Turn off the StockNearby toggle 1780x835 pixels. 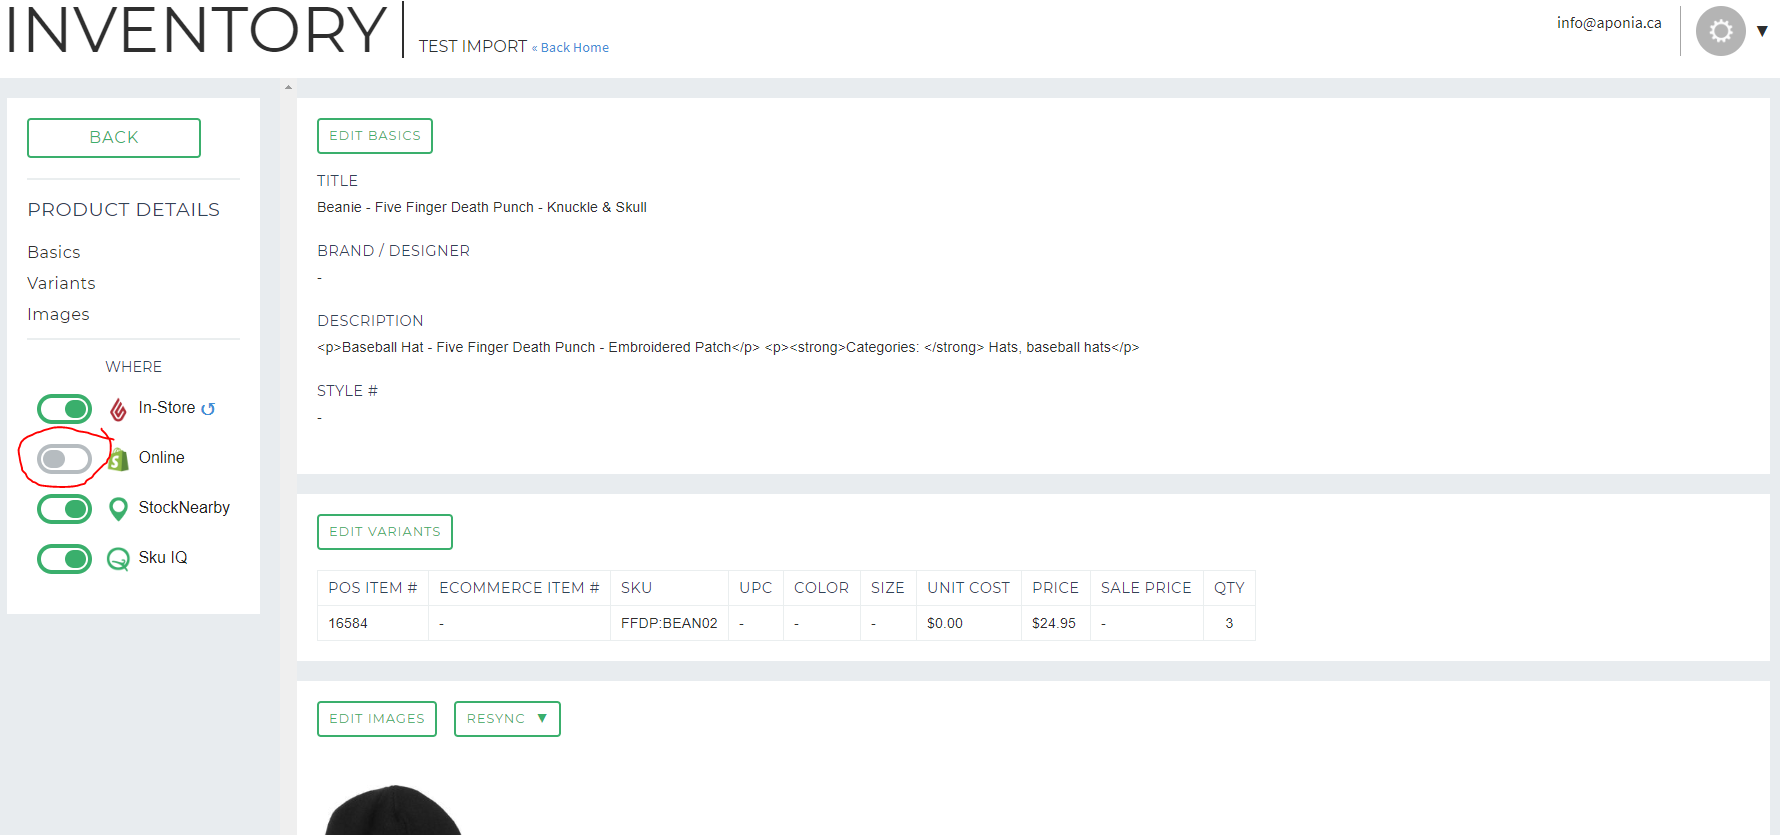click(64, 509)
